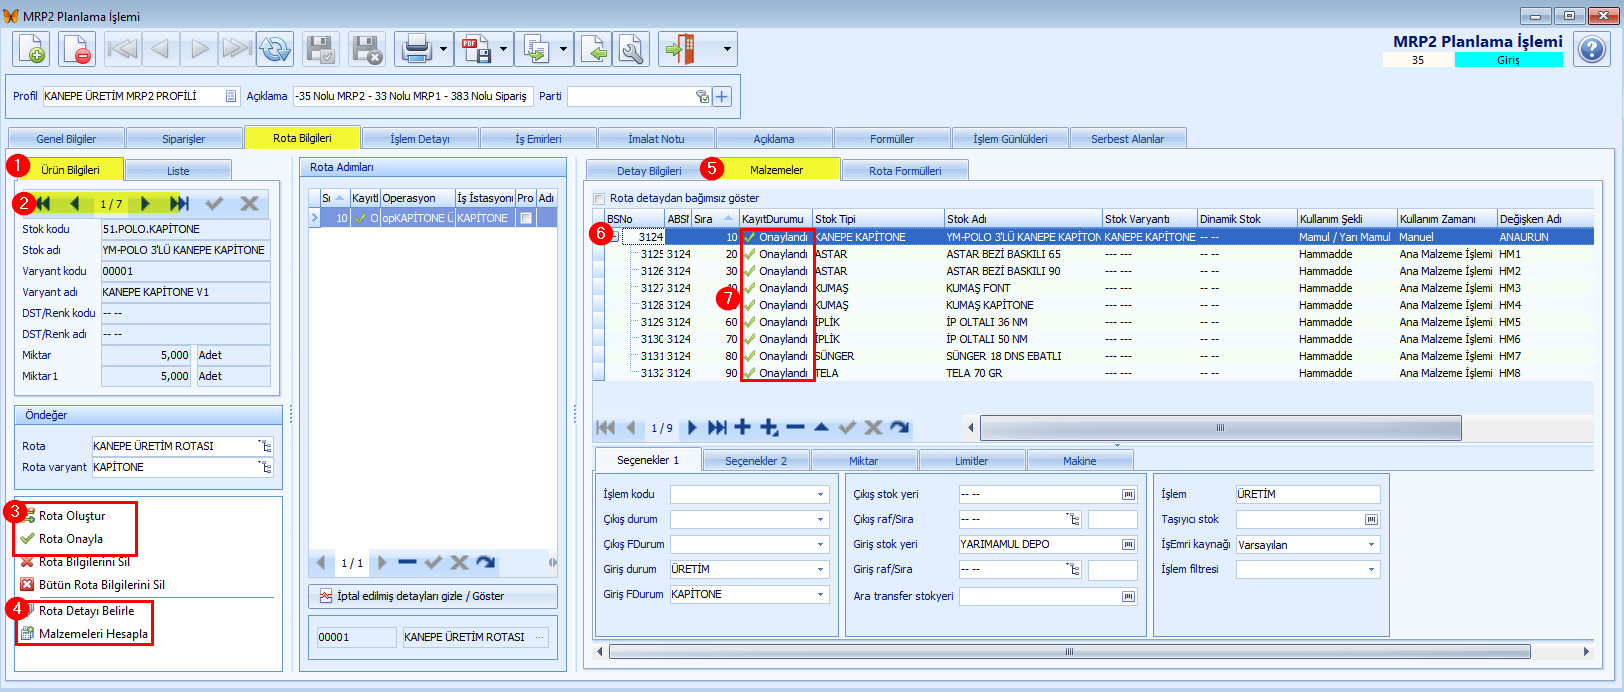Go to the previous product record in Ürün Bilgileri
Image resolution: width=1624 pixels, height=692 pixels.
coord(75,203)
